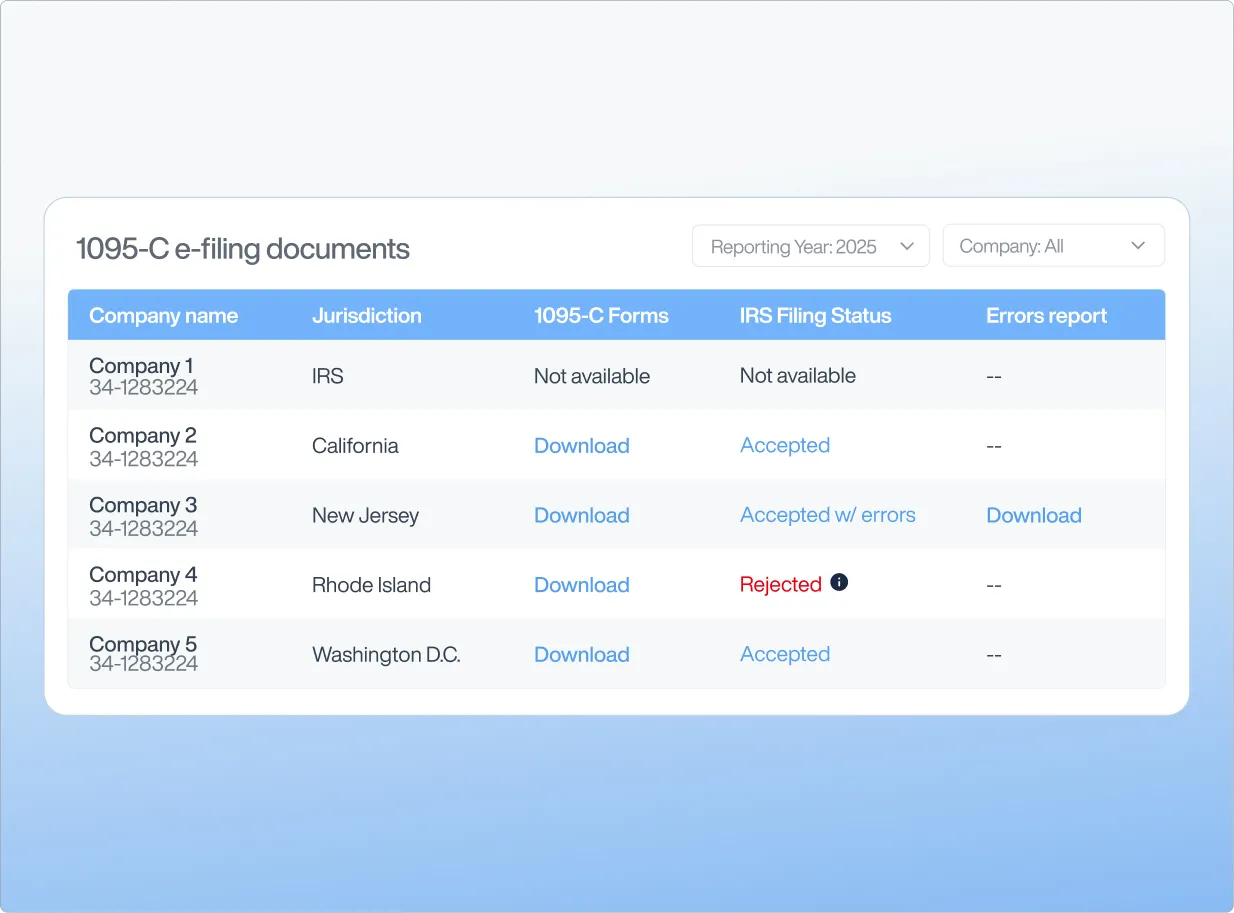Open the Reporting Year: 2025 dropdown

pyautogui.click(x=811, y=246)
